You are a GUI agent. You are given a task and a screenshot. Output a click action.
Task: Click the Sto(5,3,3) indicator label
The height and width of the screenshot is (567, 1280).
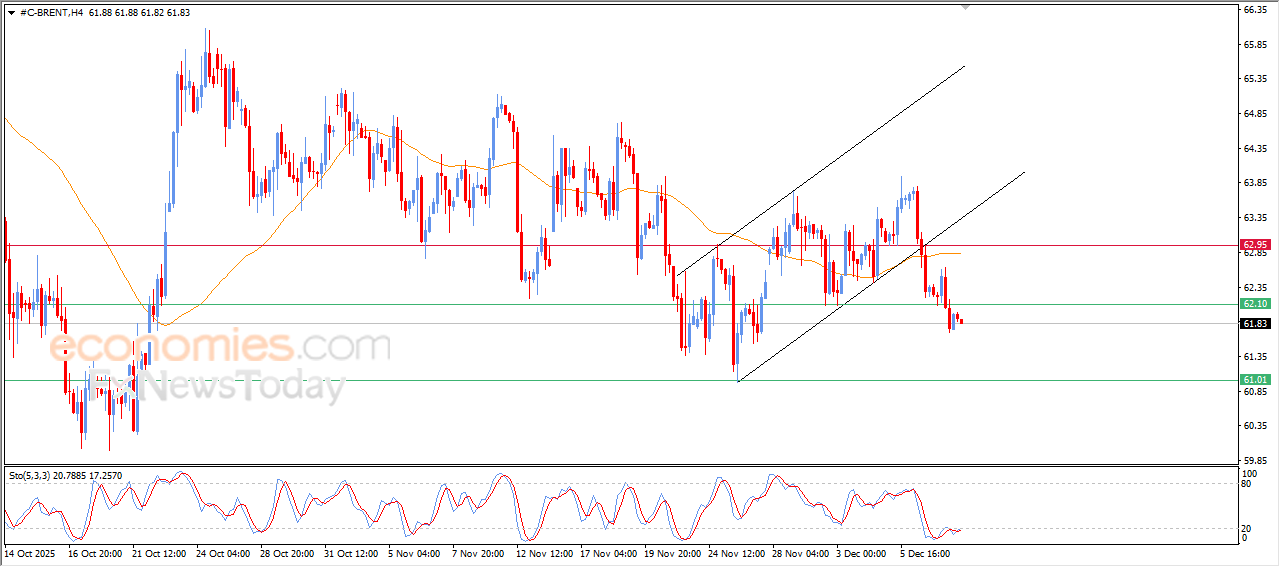pos(34,475)
